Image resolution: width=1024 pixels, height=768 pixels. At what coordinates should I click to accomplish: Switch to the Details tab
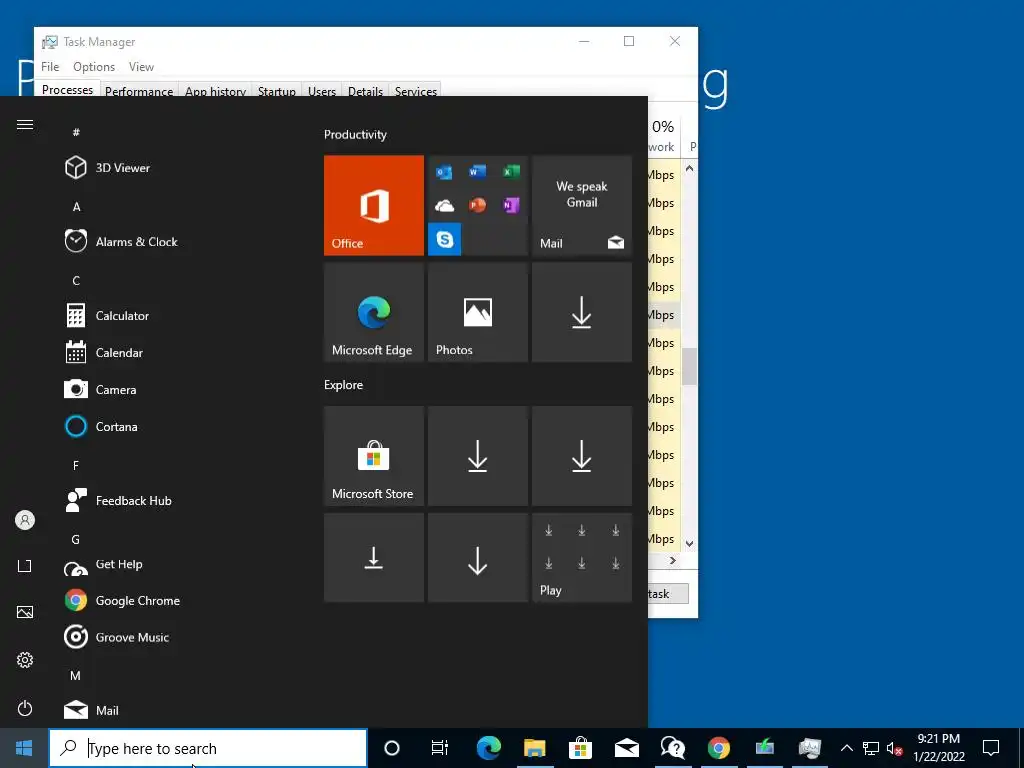pyautogui.click(x=366, y=91)
